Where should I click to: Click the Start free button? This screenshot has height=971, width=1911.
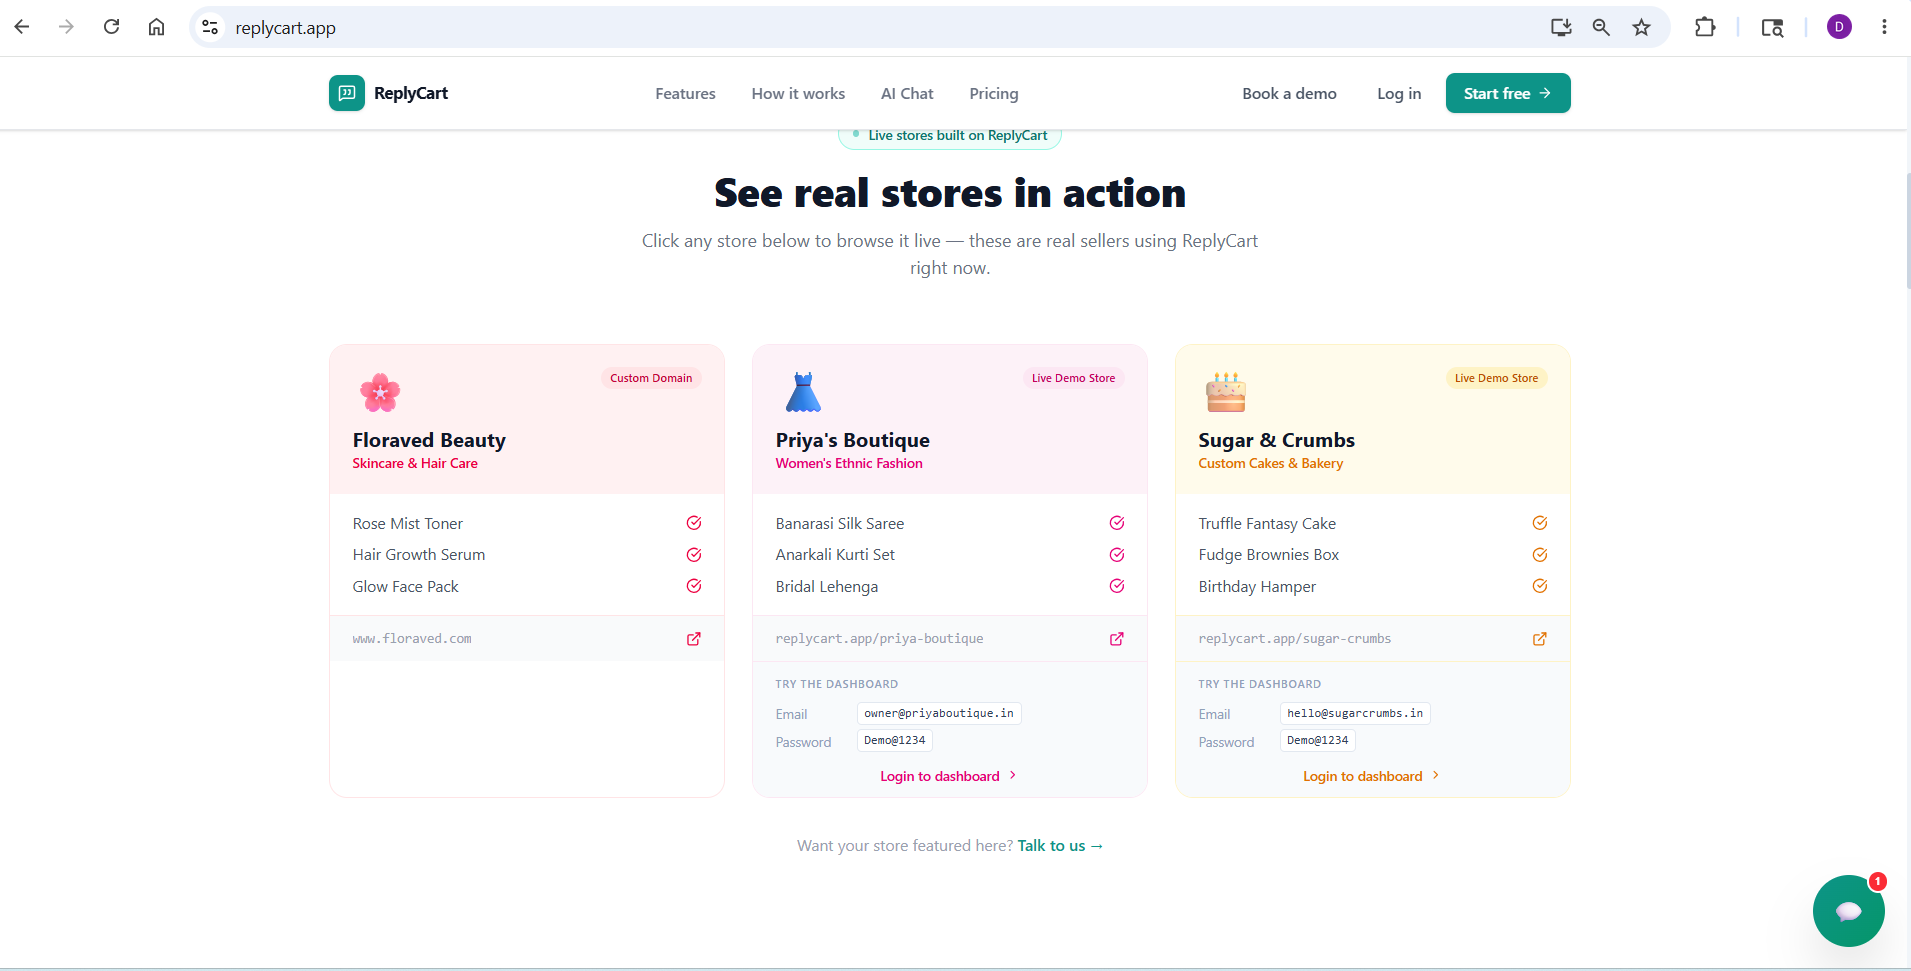click(1508, 93)
